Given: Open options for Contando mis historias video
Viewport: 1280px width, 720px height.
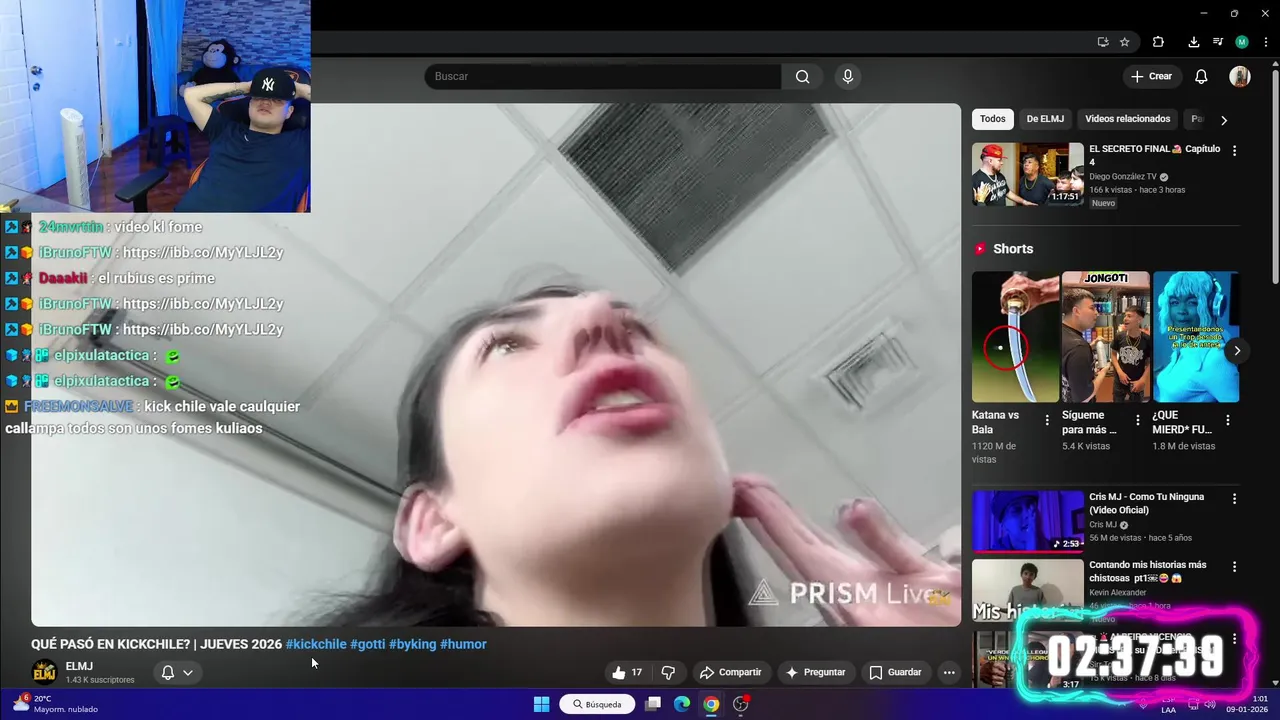Looking at the screenshot, I should point(1234,566).
